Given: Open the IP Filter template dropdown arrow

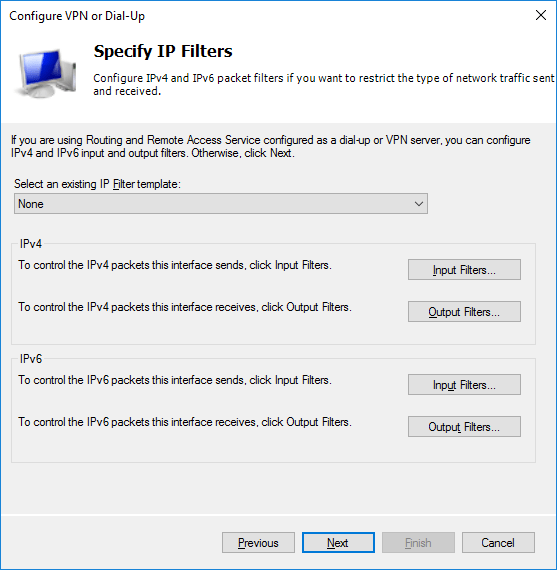Looking at the screenshot, I should pyautogui.click(x=418, y=204).
